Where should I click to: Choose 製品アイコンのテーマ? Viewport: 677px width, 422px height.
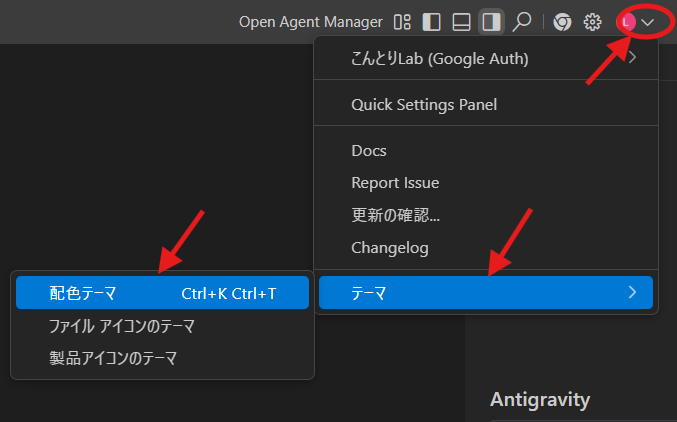[x=113, y=357]
